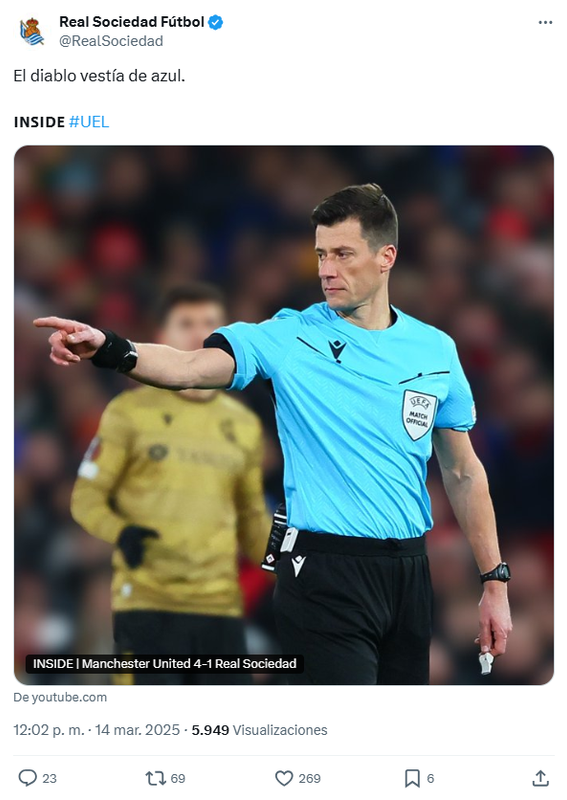Click the Real Sociedad profile avatar
Image resolution: width=567 pixels, height=800 pixels.
click(x=32, y=32)
